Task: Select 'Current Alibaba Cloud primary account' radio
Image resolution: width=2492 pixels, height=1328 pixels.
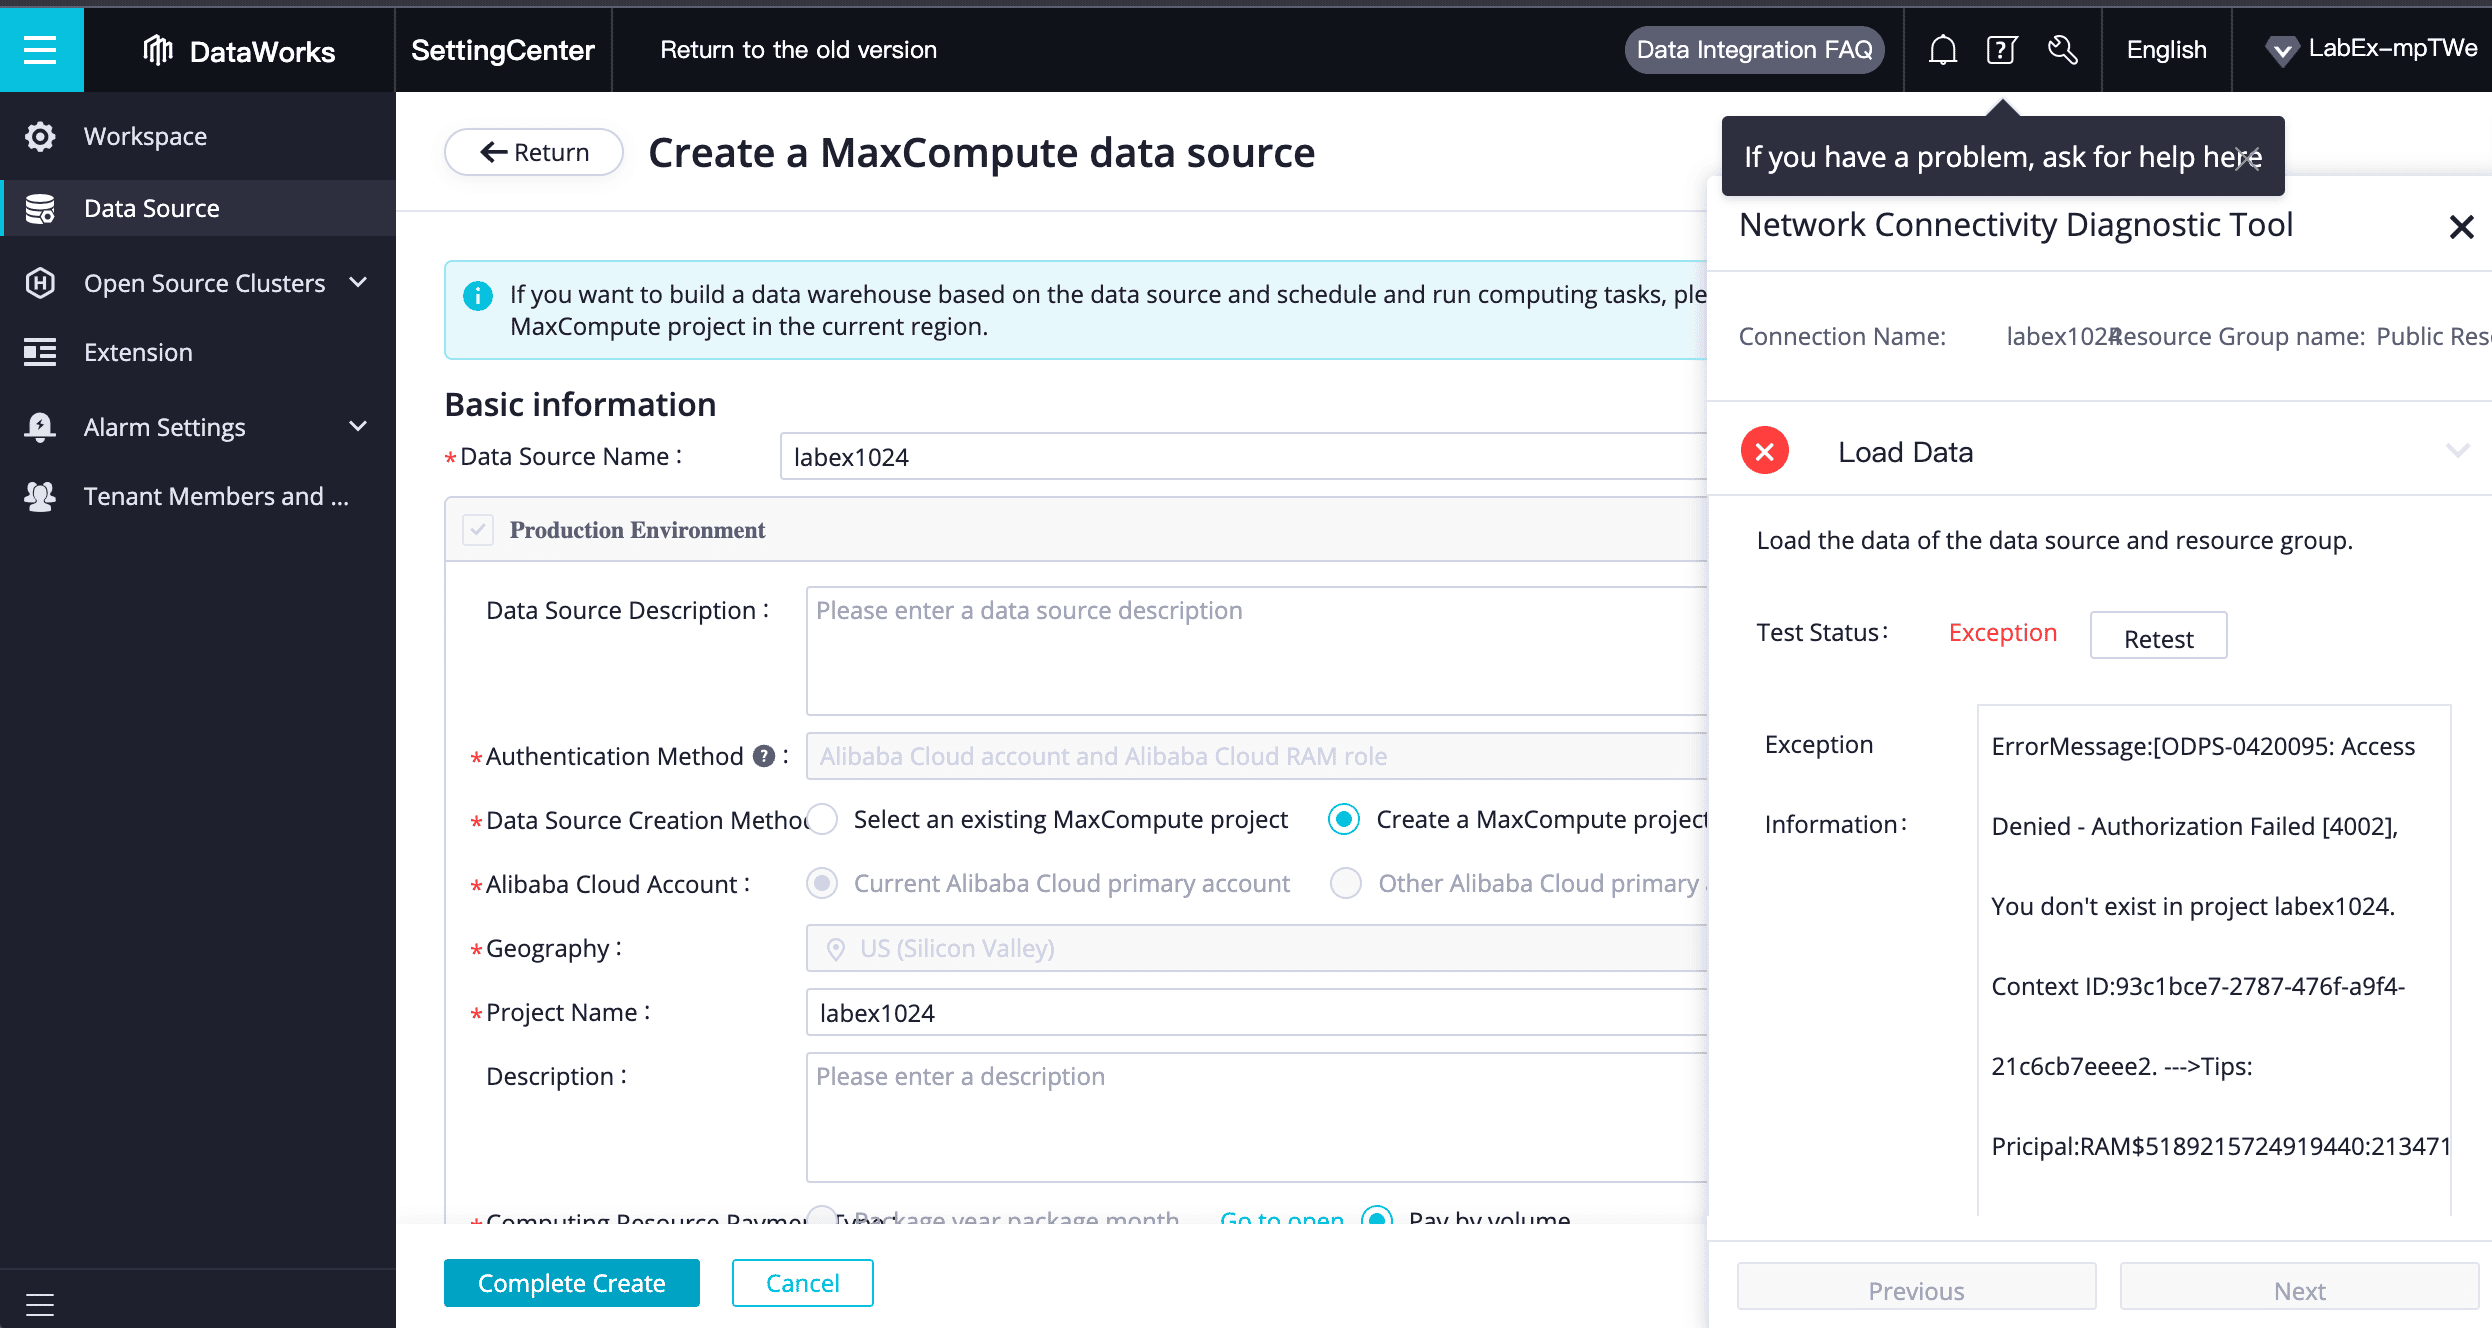Action: pyautogui.click(x=822, y=884)
